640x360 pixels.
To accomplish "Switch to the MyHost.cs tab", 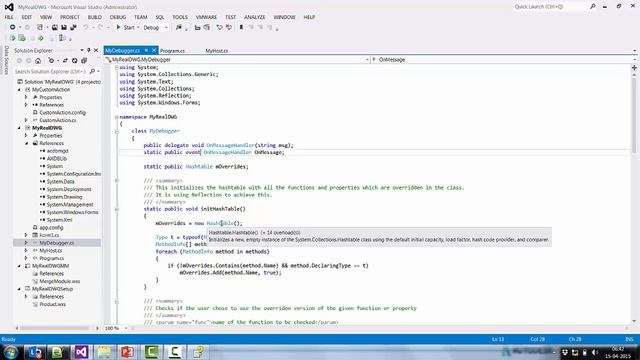I will (217, 51).
